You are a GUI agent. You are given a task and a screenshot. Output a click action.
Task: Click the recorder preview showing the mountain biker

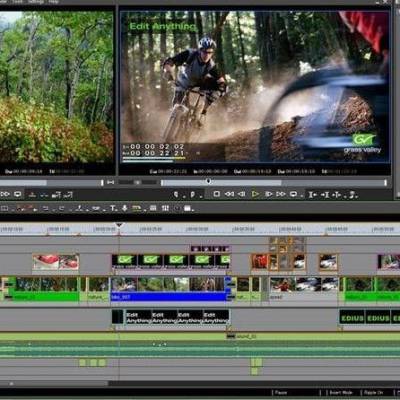[255, 87]
